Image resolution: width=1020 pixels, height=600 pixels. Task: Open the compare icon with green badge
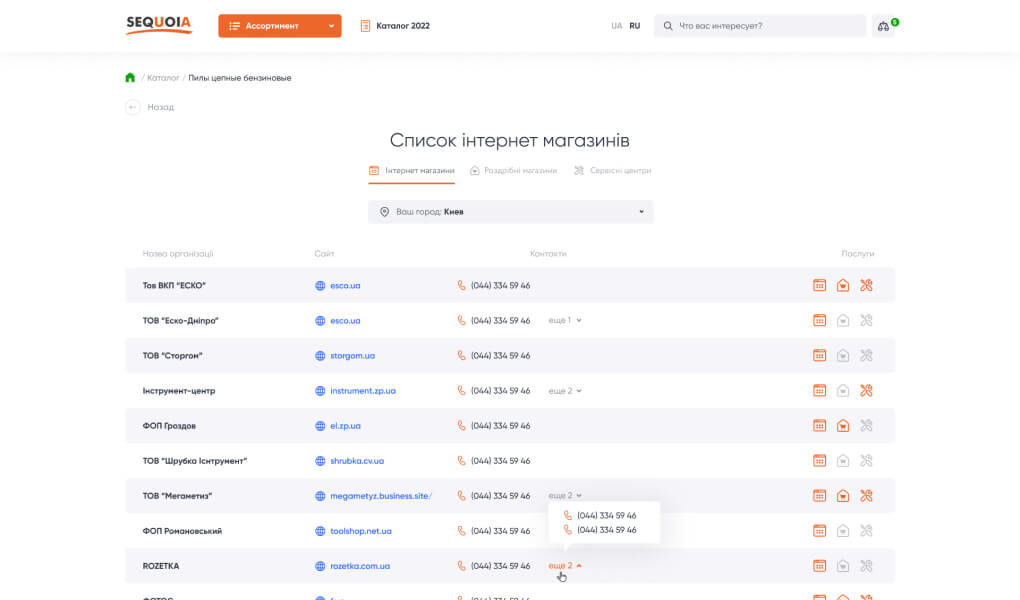tap(884, 26)
